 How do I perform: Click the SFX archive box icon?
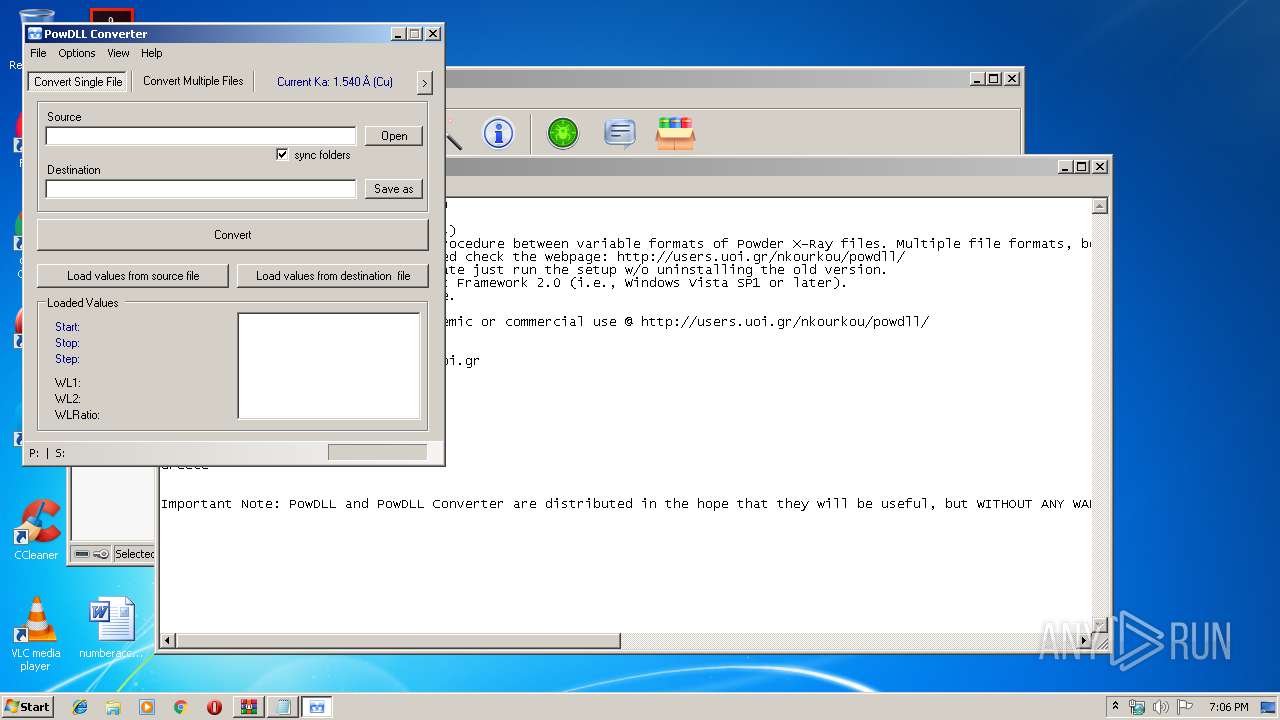[x=675, y=133]
